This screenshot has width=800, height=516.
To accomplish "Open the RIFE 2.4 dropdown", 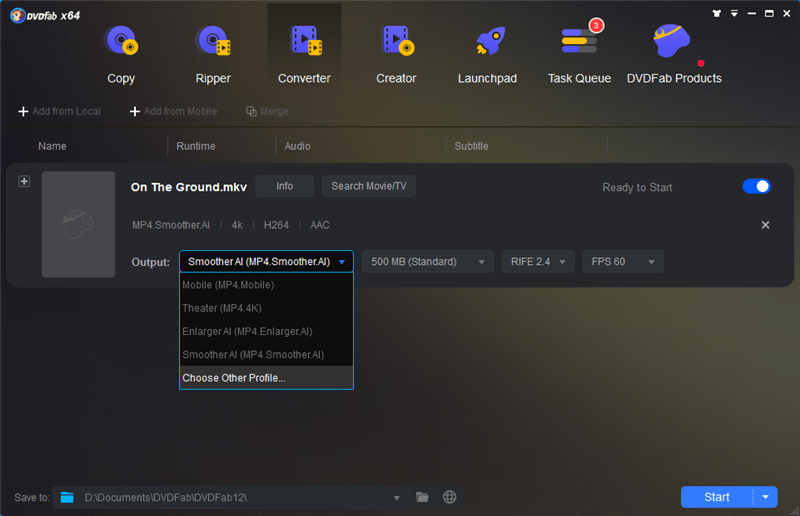I will pyautogui.click(x=538, y=261).
